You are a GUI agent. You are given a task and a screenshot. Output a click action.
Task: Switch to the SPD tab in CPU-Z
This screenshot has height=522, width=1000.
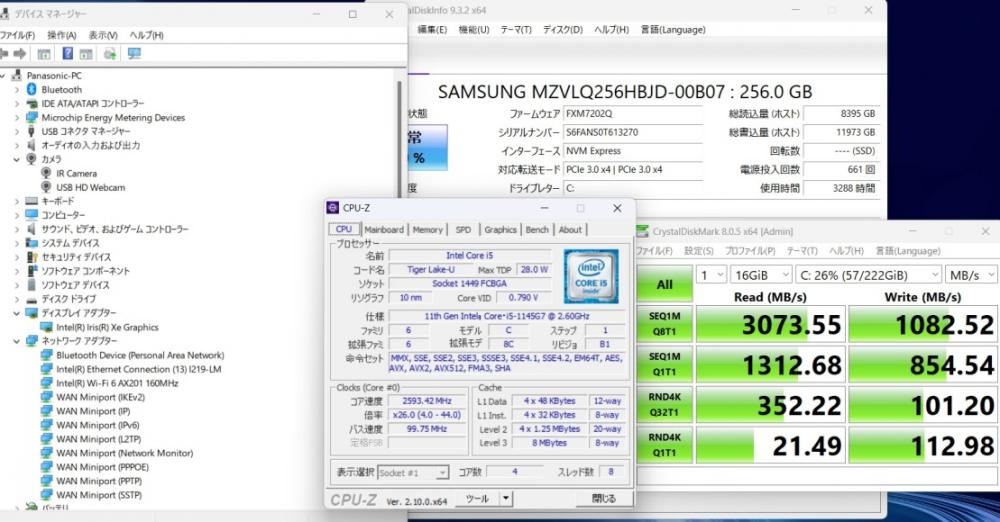click(464, 230)
